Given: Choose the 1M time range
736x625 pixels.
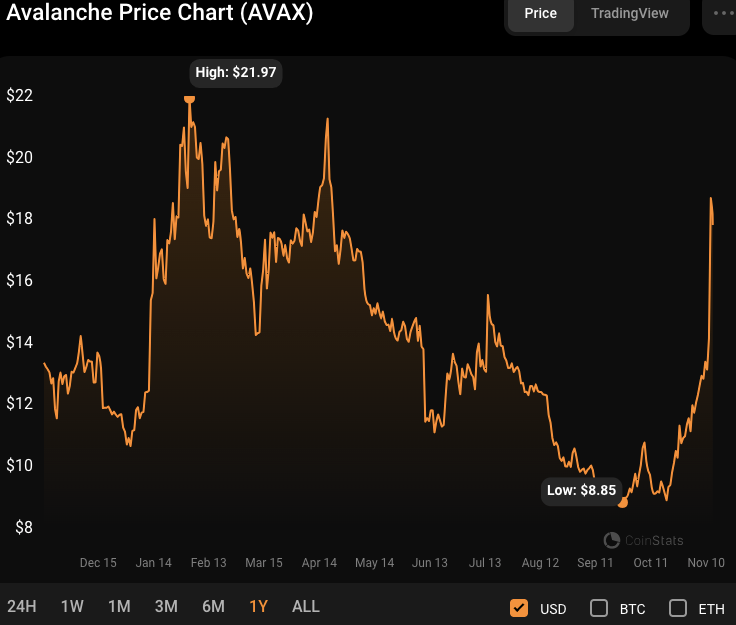Looking at the screenshot, I should click(x=119, y=606).
